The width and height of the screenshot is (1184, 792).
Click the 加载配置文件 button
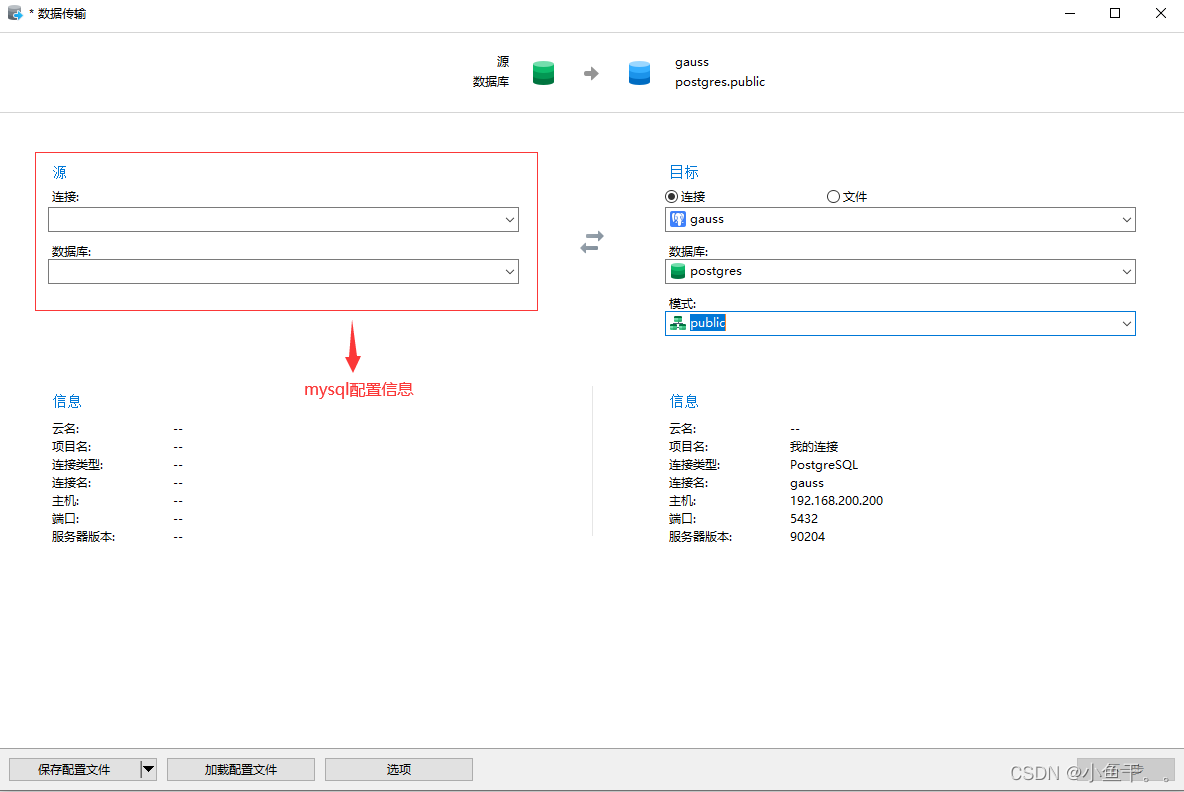tap(240, 769)
